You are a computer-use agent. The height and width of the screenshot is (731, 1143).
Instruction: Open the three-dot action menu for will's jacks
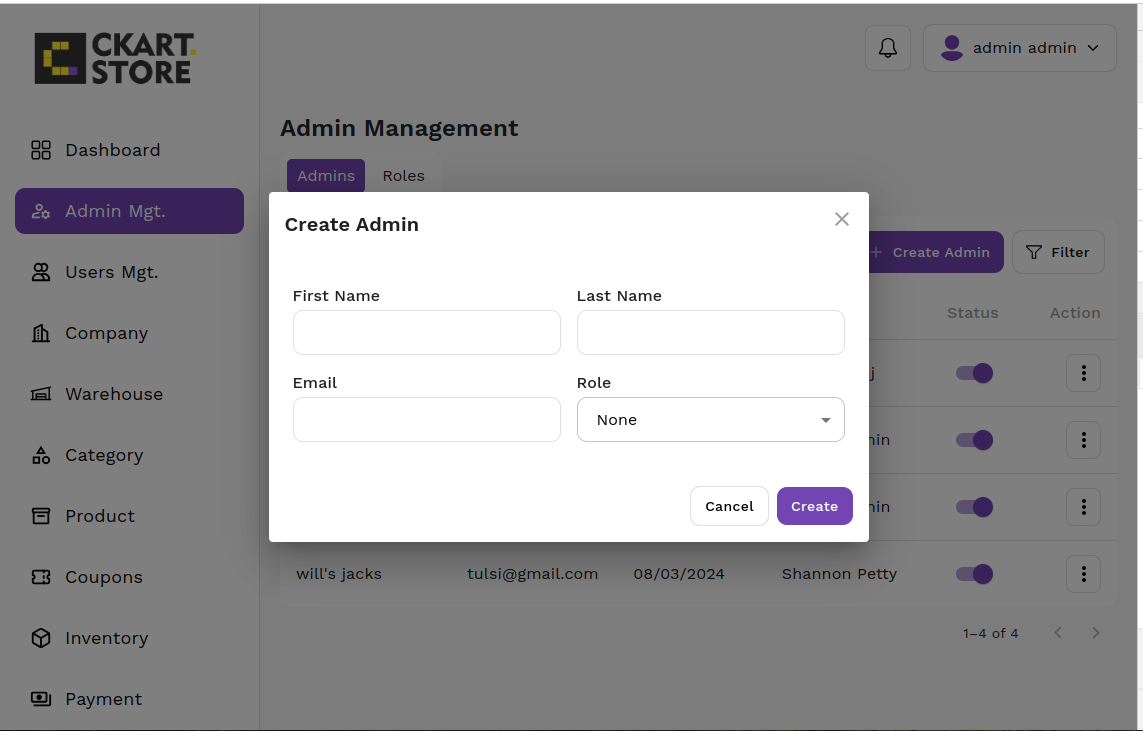point(1083,574)
